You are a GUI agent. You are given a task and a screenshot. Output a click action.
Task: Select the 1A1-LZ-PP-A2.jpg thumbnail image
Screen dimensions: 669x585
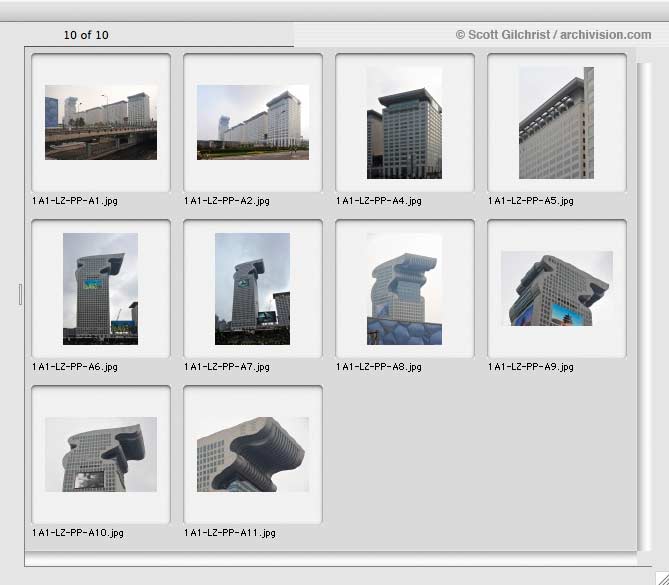253,122
